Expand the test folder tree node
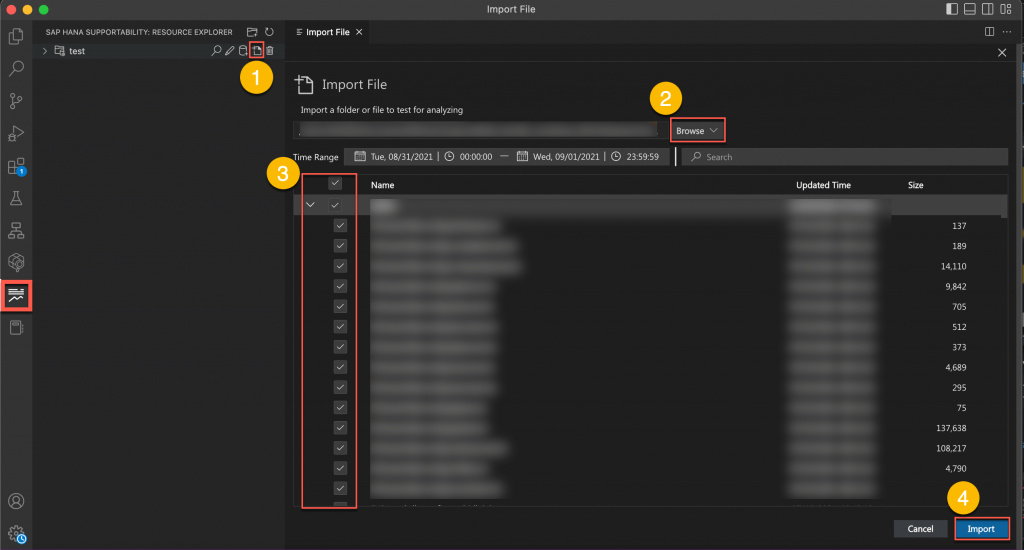1024x550 pixels. (44, 50)
